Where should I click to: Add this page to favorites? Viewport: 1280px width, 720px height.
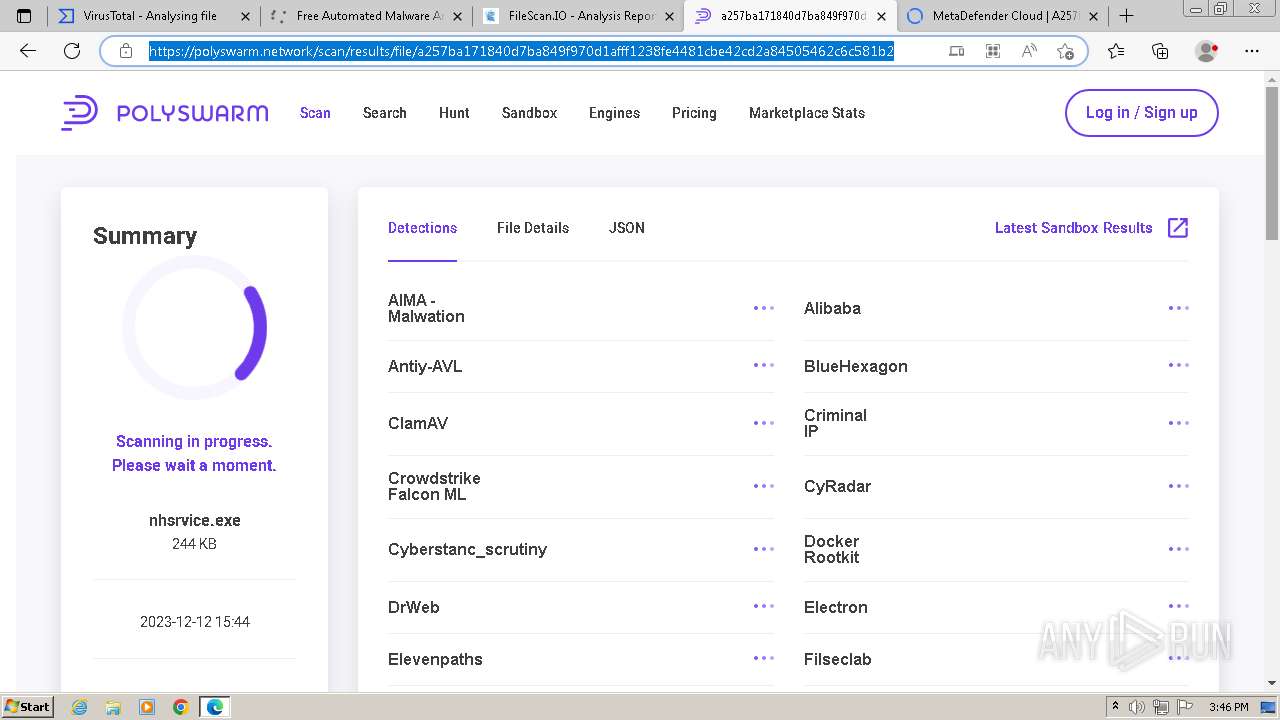click(1065, 51)
